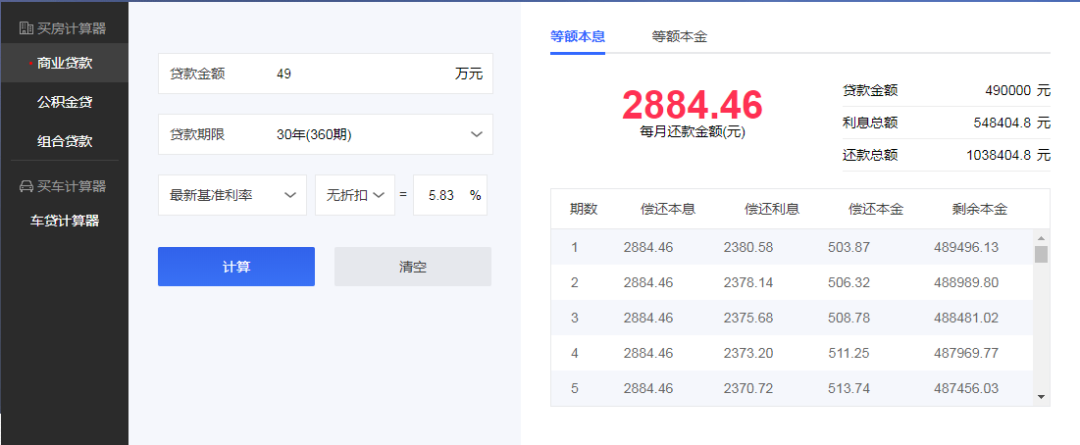The height and width of the screenshot is (445, 1080).
Task: Click the repayment table scrollbar thumb
Action: click(1041, 254)
